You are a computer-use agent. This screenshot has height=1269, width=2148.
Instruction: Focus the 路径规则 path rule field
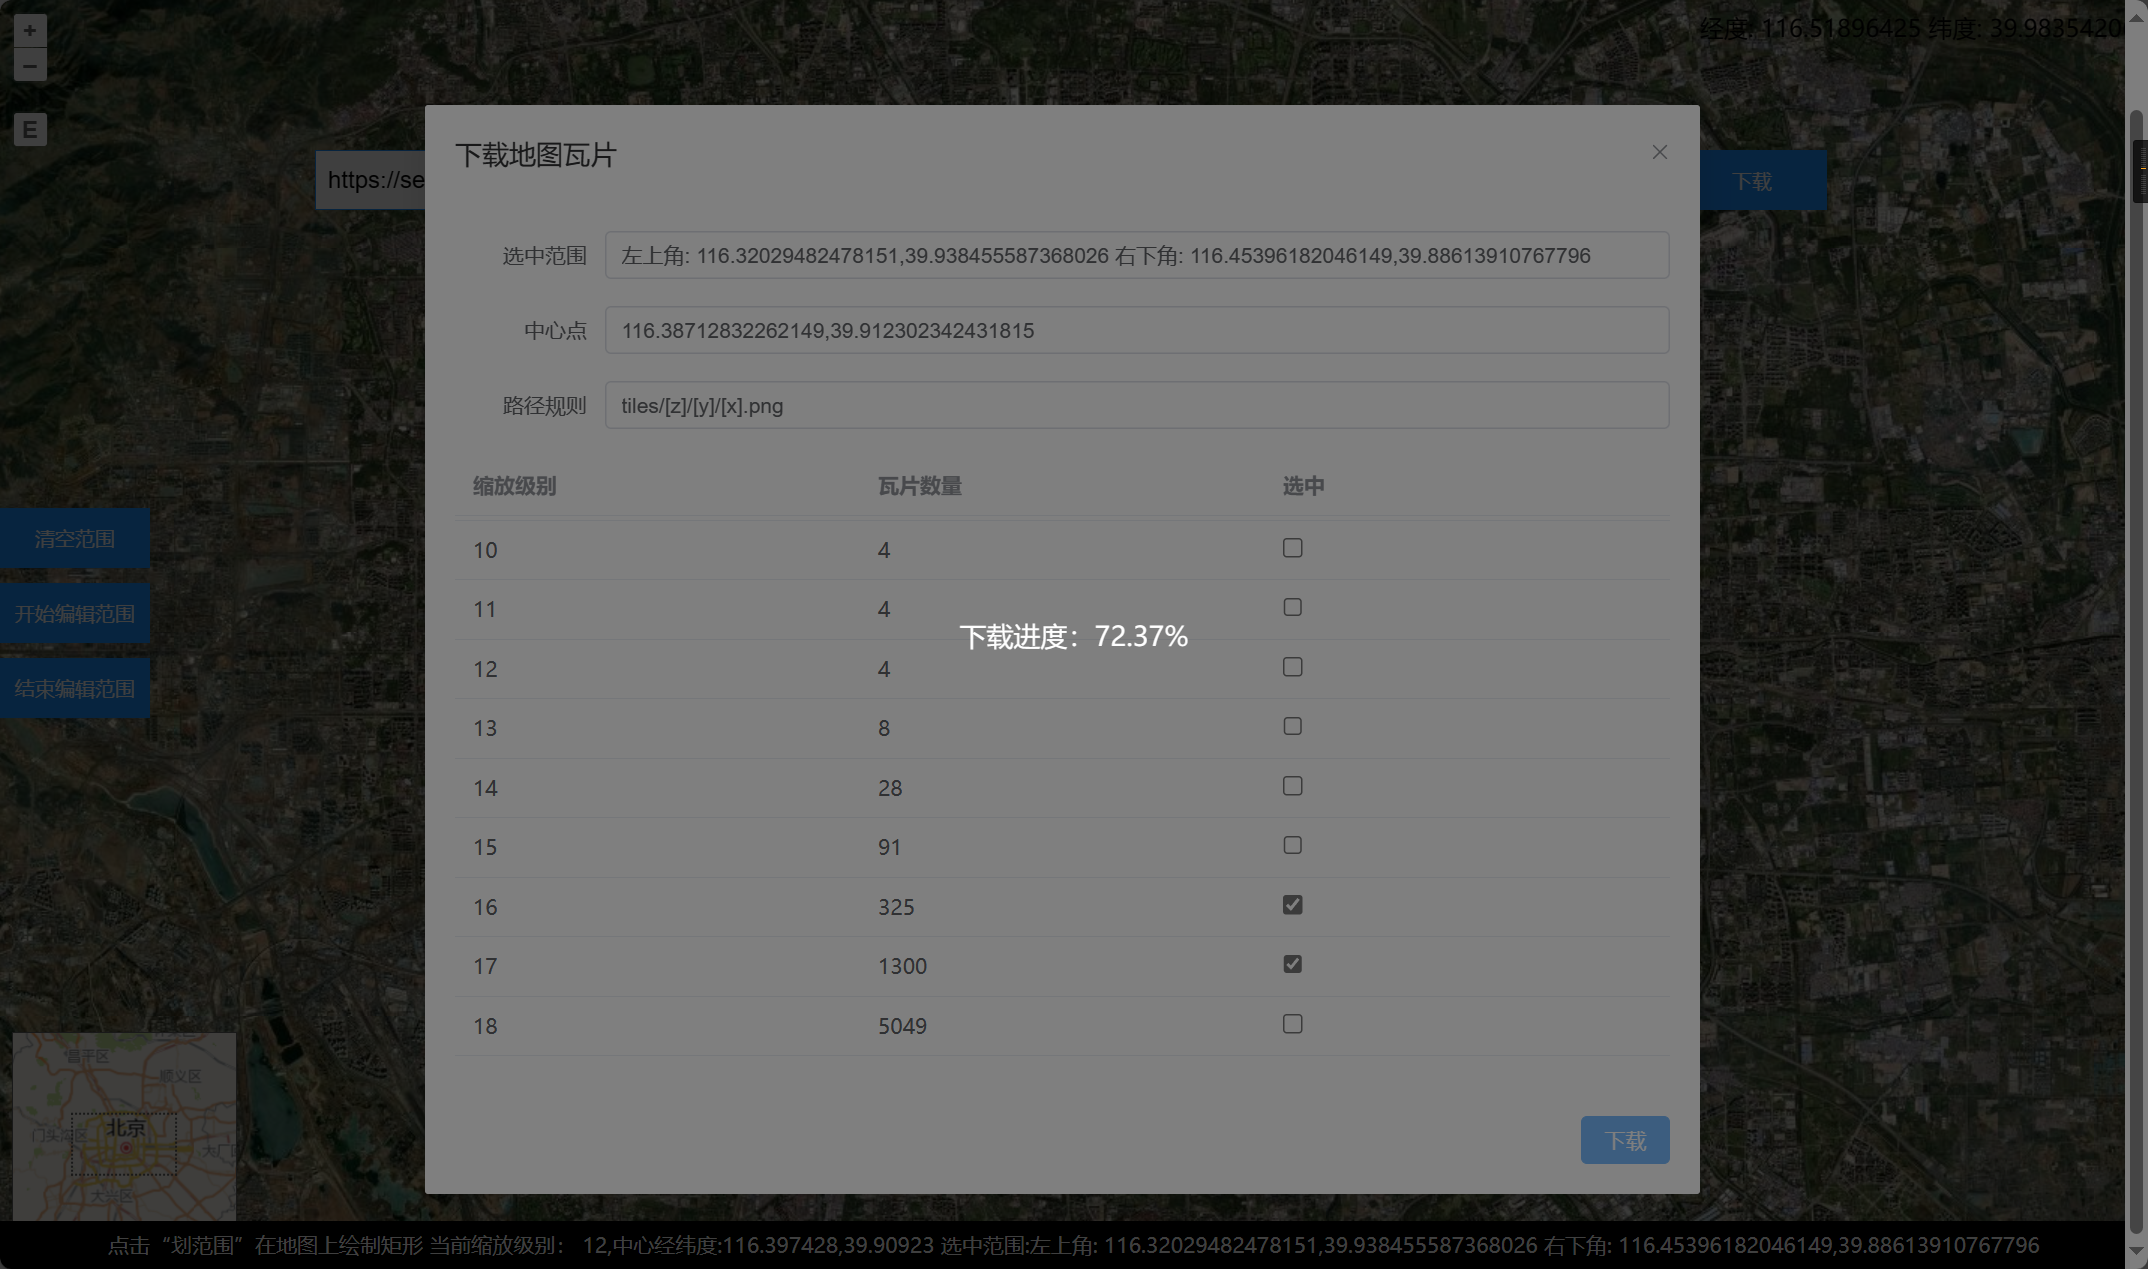pyautogui.click(x=1136, y=406)
